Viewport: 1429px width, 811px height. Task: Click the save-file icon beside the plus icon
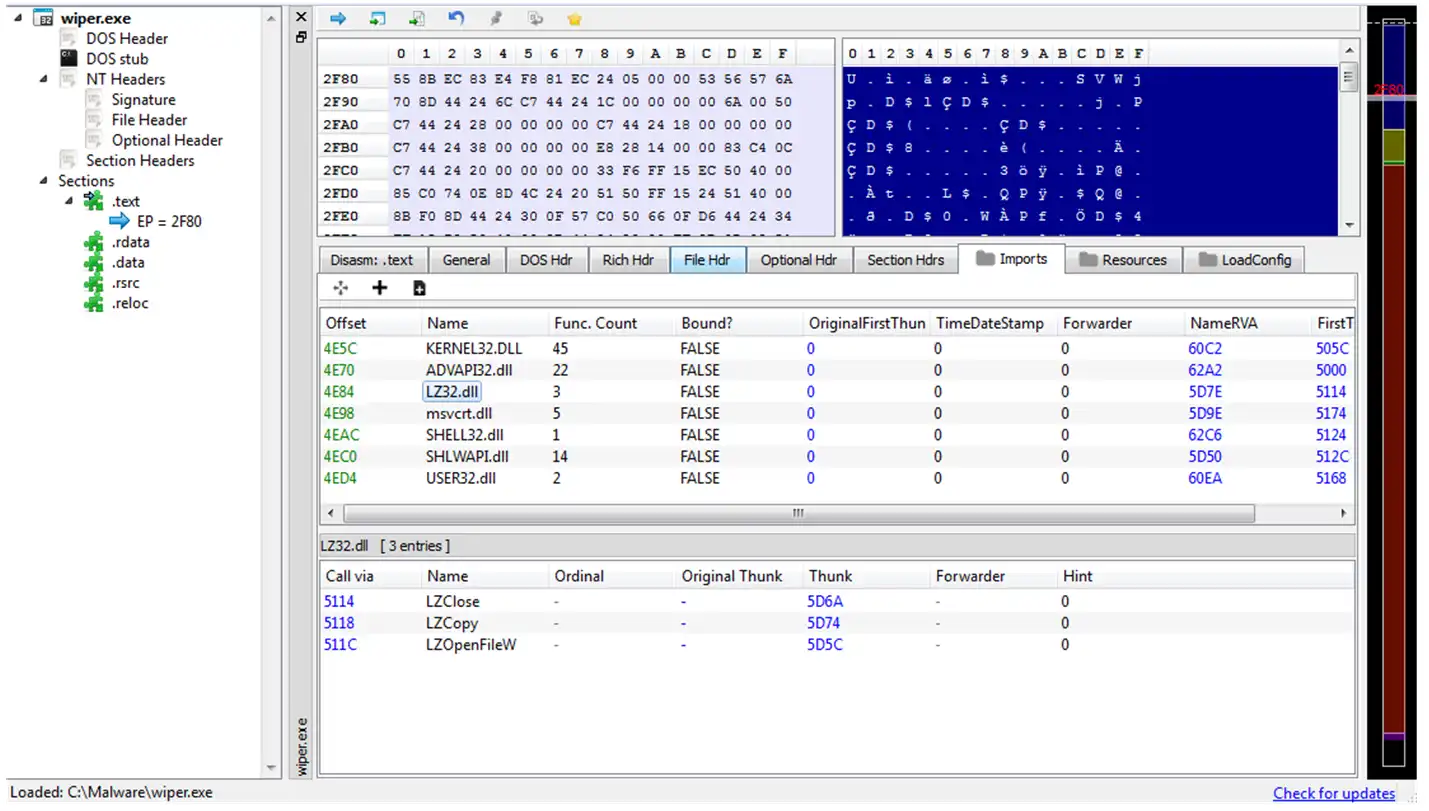click(419, 288)
